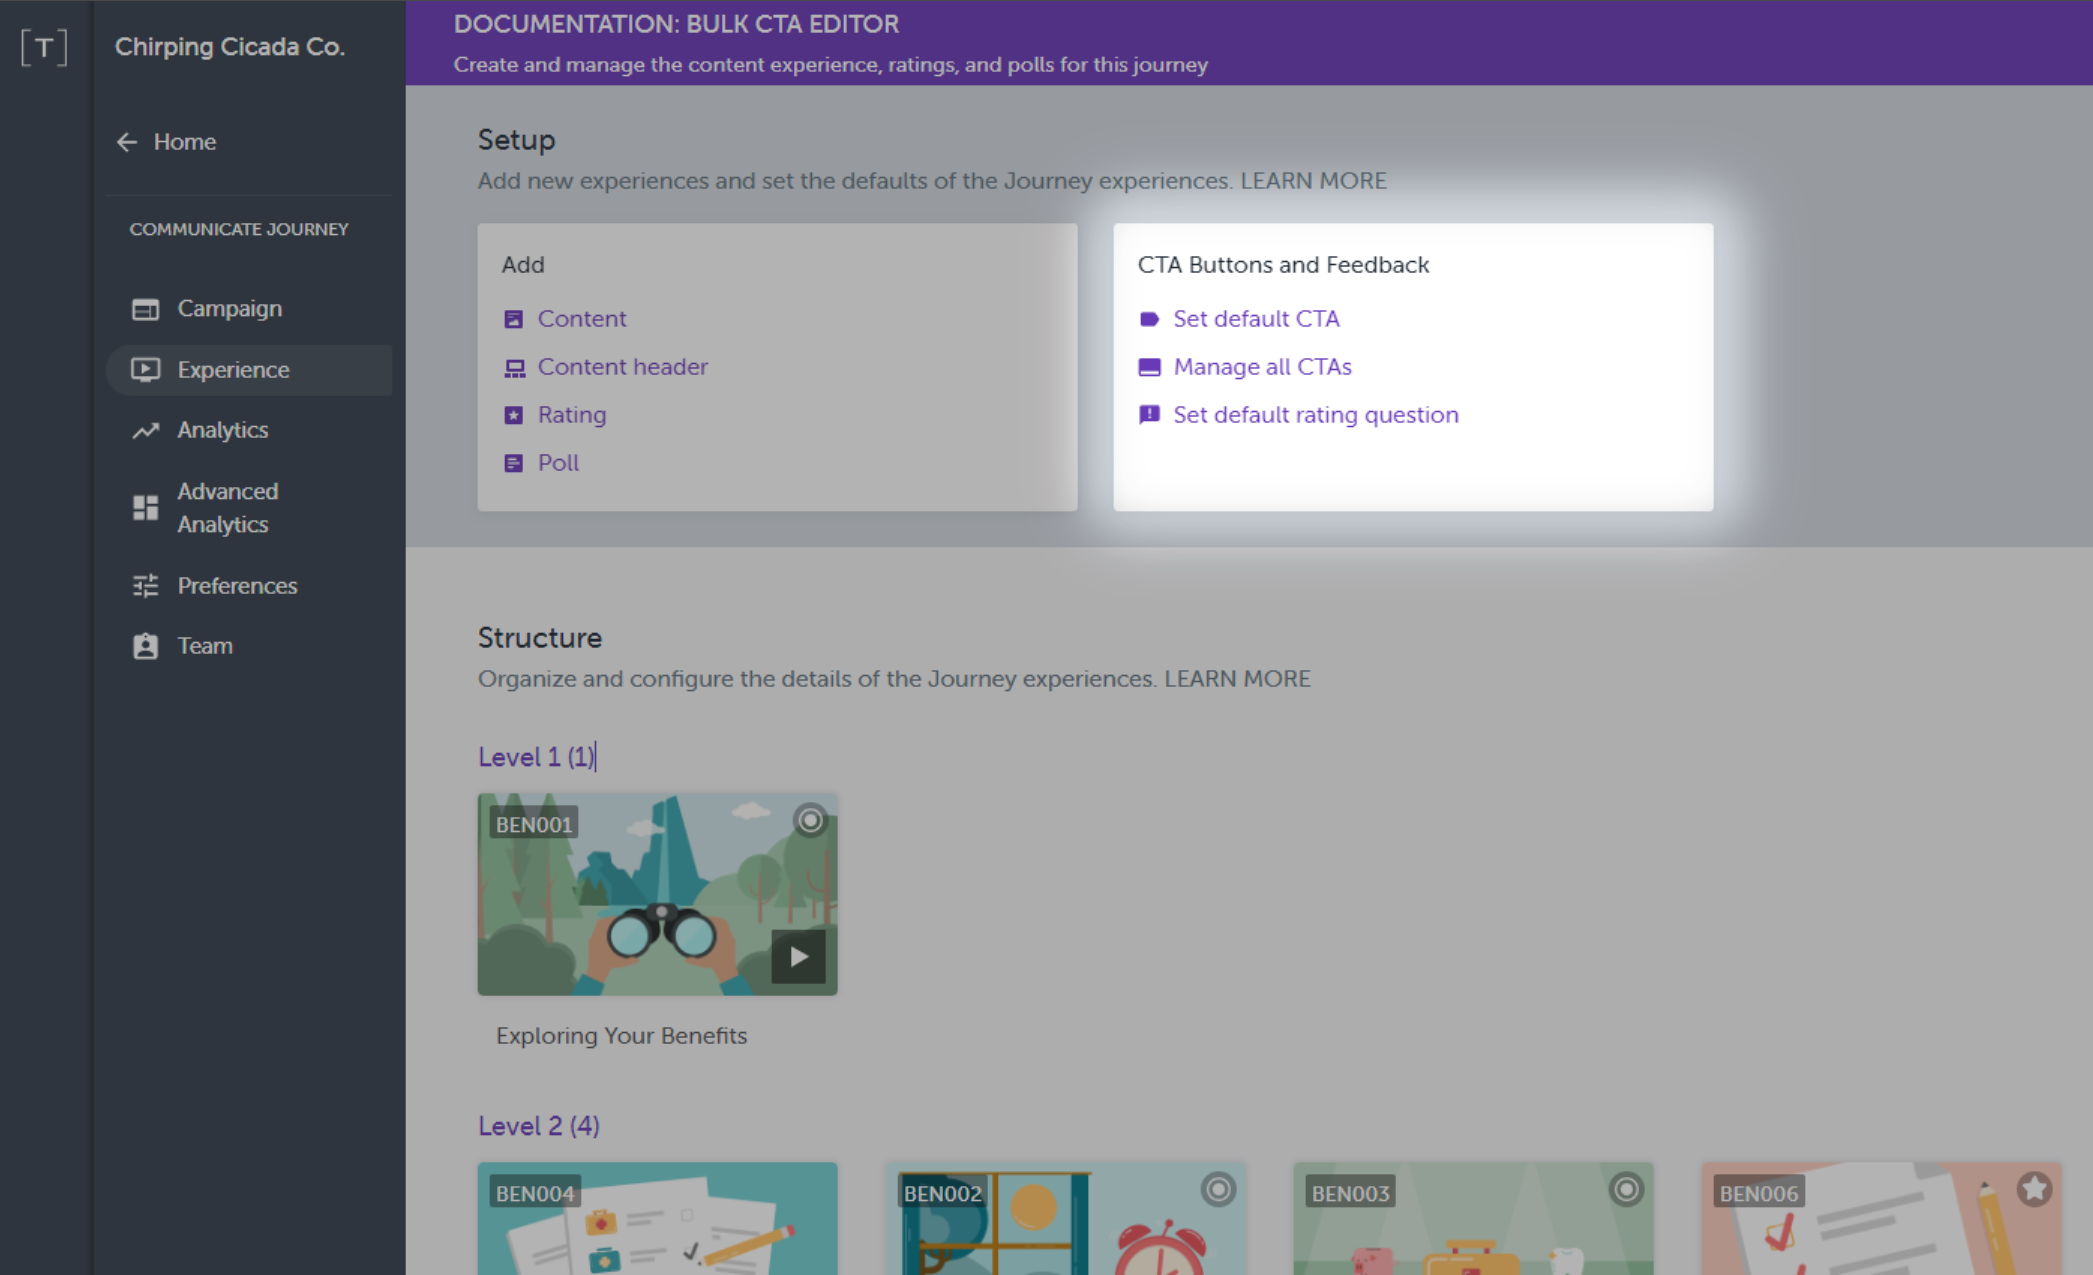This screenshot has height=1275, width=2093.
Task: Toggle the circle indicator on BEN003 card
Action: (x=1625, y=1189)
